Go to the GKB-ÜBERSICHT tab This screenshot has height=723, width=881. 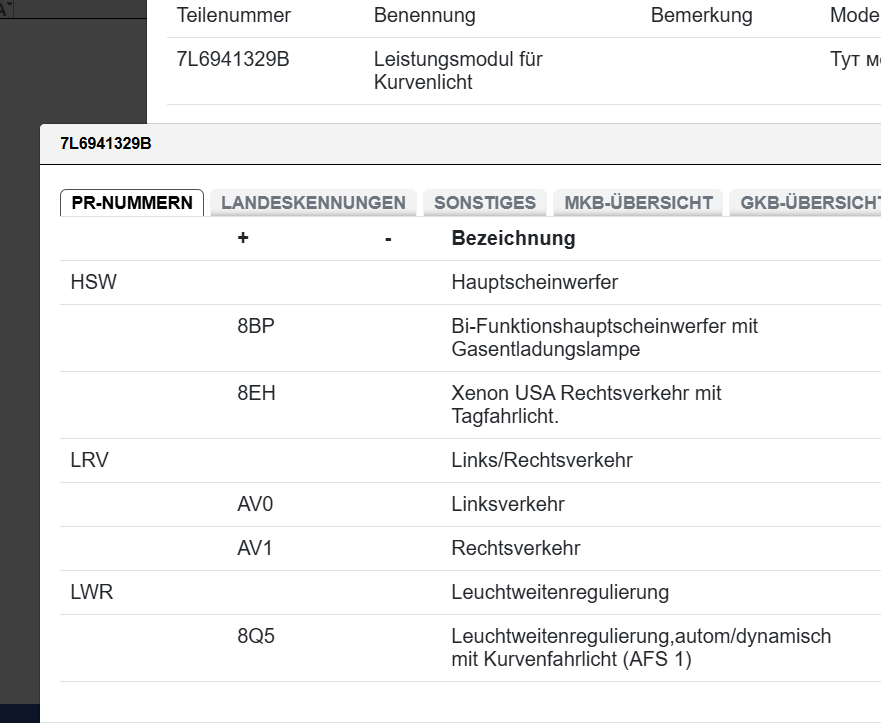click(x=808, y=203)
